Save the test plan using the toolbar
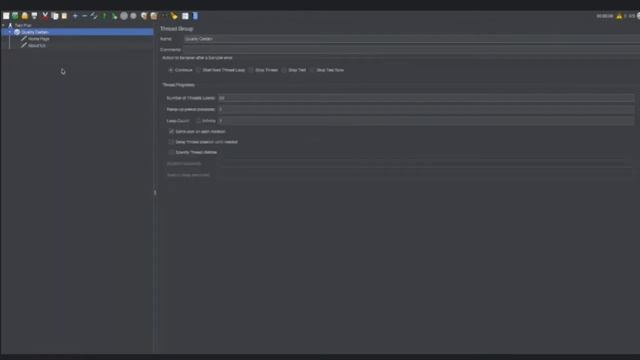640x360 pixels. (35, 16)
